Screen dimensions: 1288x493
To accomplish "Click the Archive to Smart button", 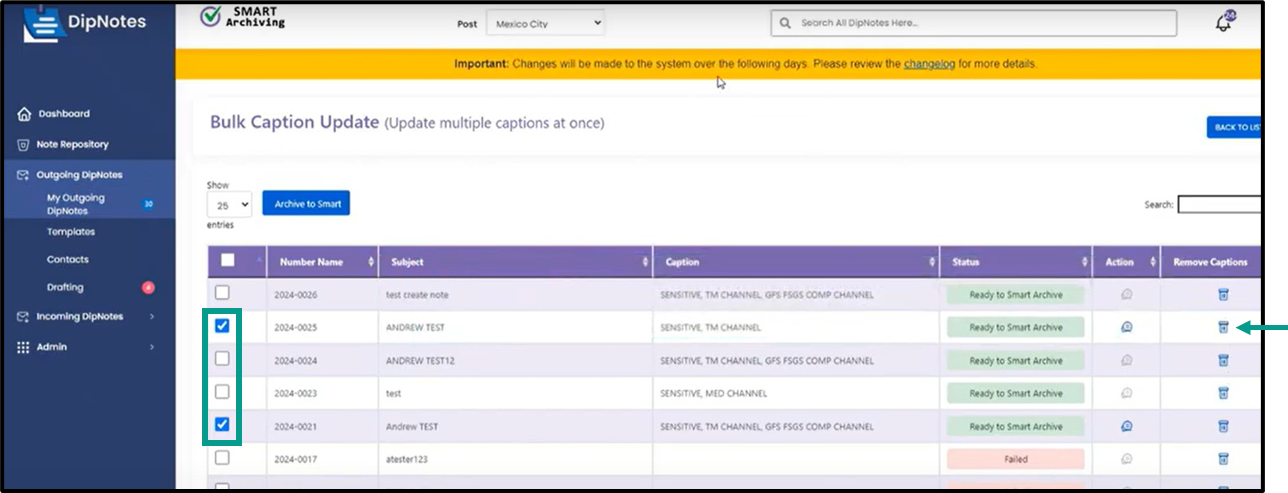I will (x=306, y=203).
